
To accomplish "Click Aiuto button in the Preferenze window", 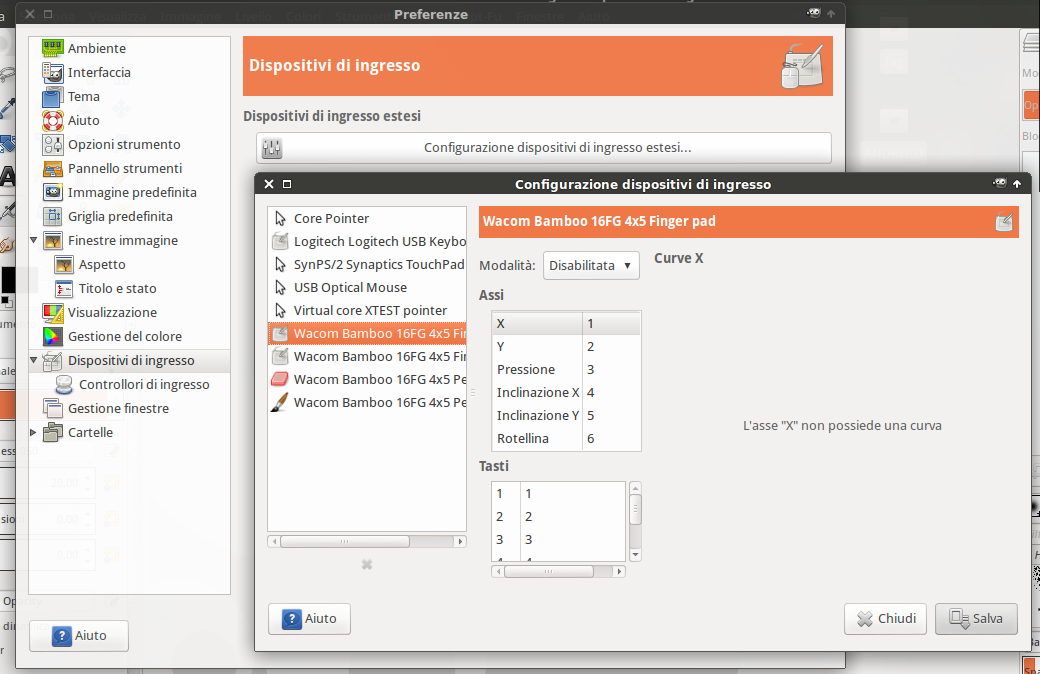I will 79,636.
